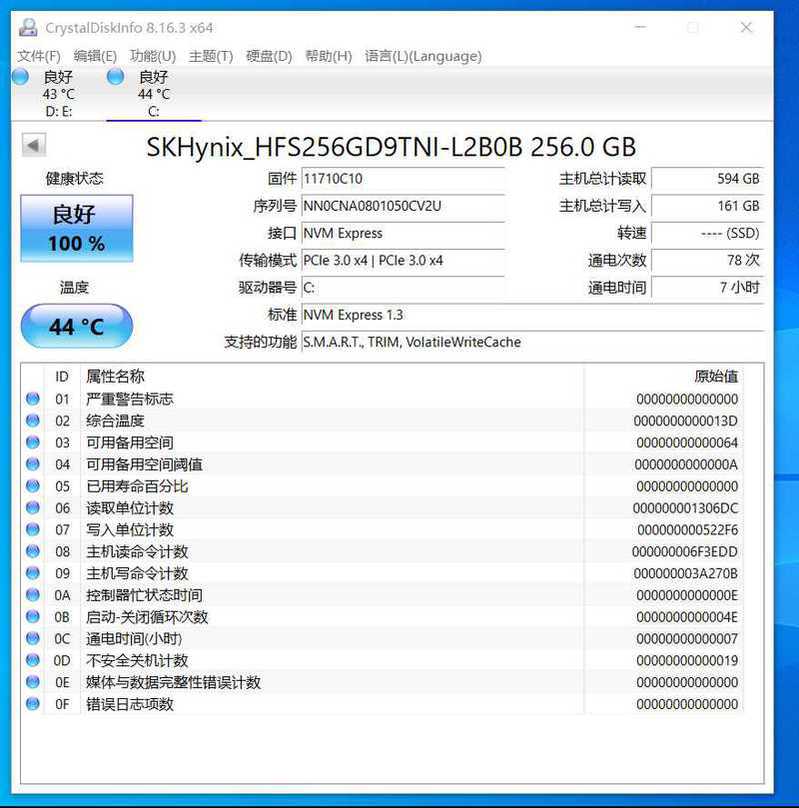Open the 文件(F) menu
The image size is (799, 808).
[x=39, y=56]
